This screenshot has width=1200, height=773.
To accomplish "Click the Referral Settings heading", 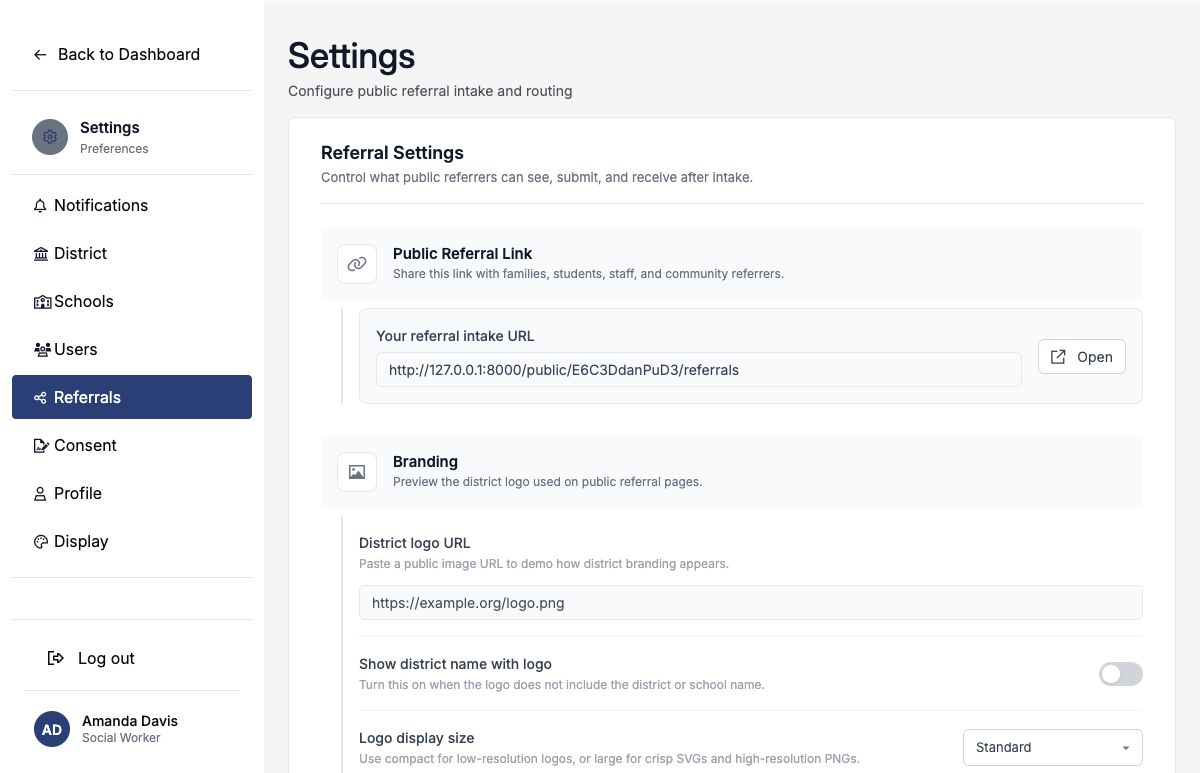I will [392, 153].
